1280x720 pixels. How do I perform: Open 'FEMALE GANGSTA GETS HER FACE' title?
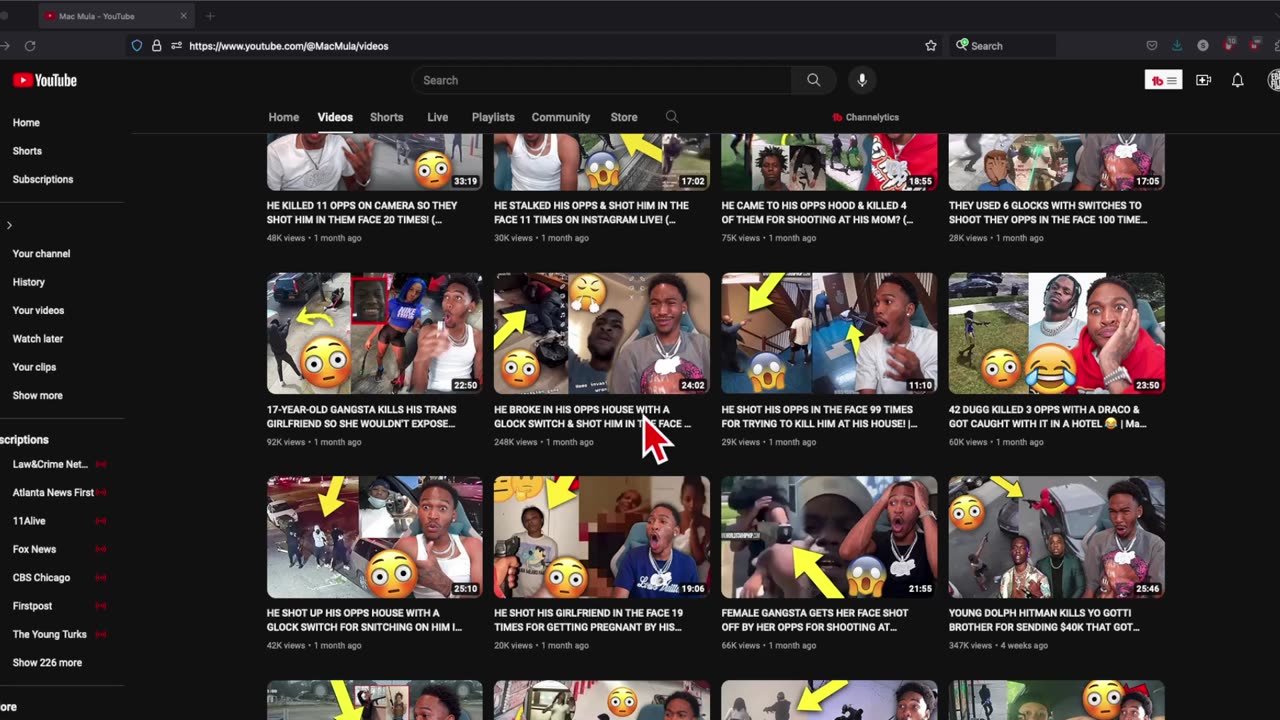click(x=815, y=620)
